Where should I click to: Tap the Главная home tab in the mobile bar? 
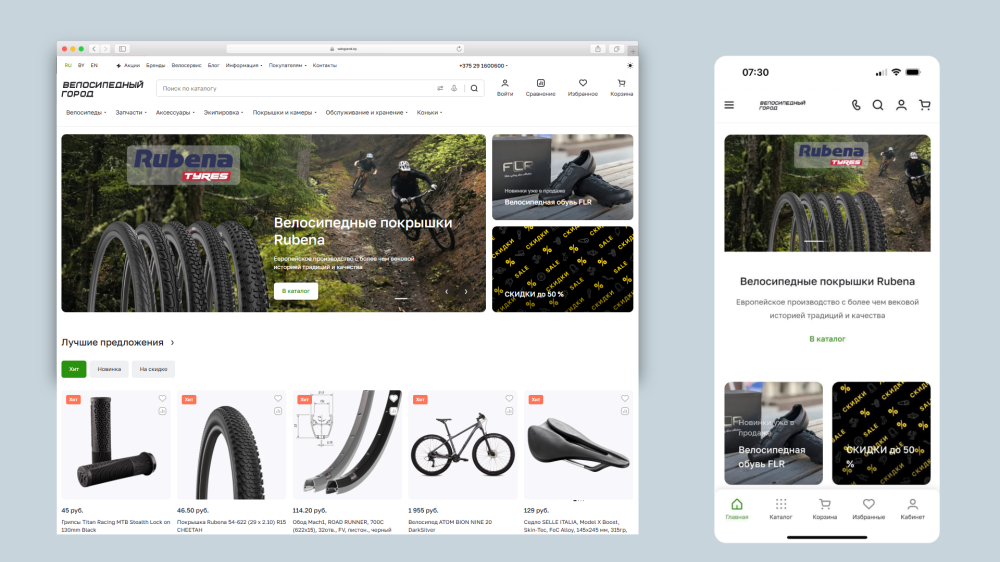(737, 509)
